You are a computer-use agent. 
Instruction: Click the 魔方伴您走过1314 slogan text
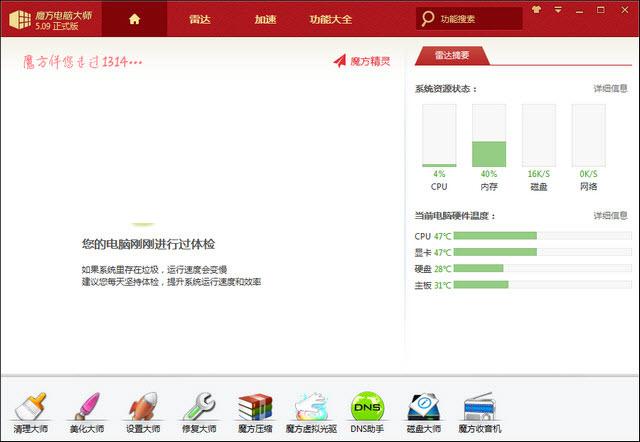click(82, 62)
